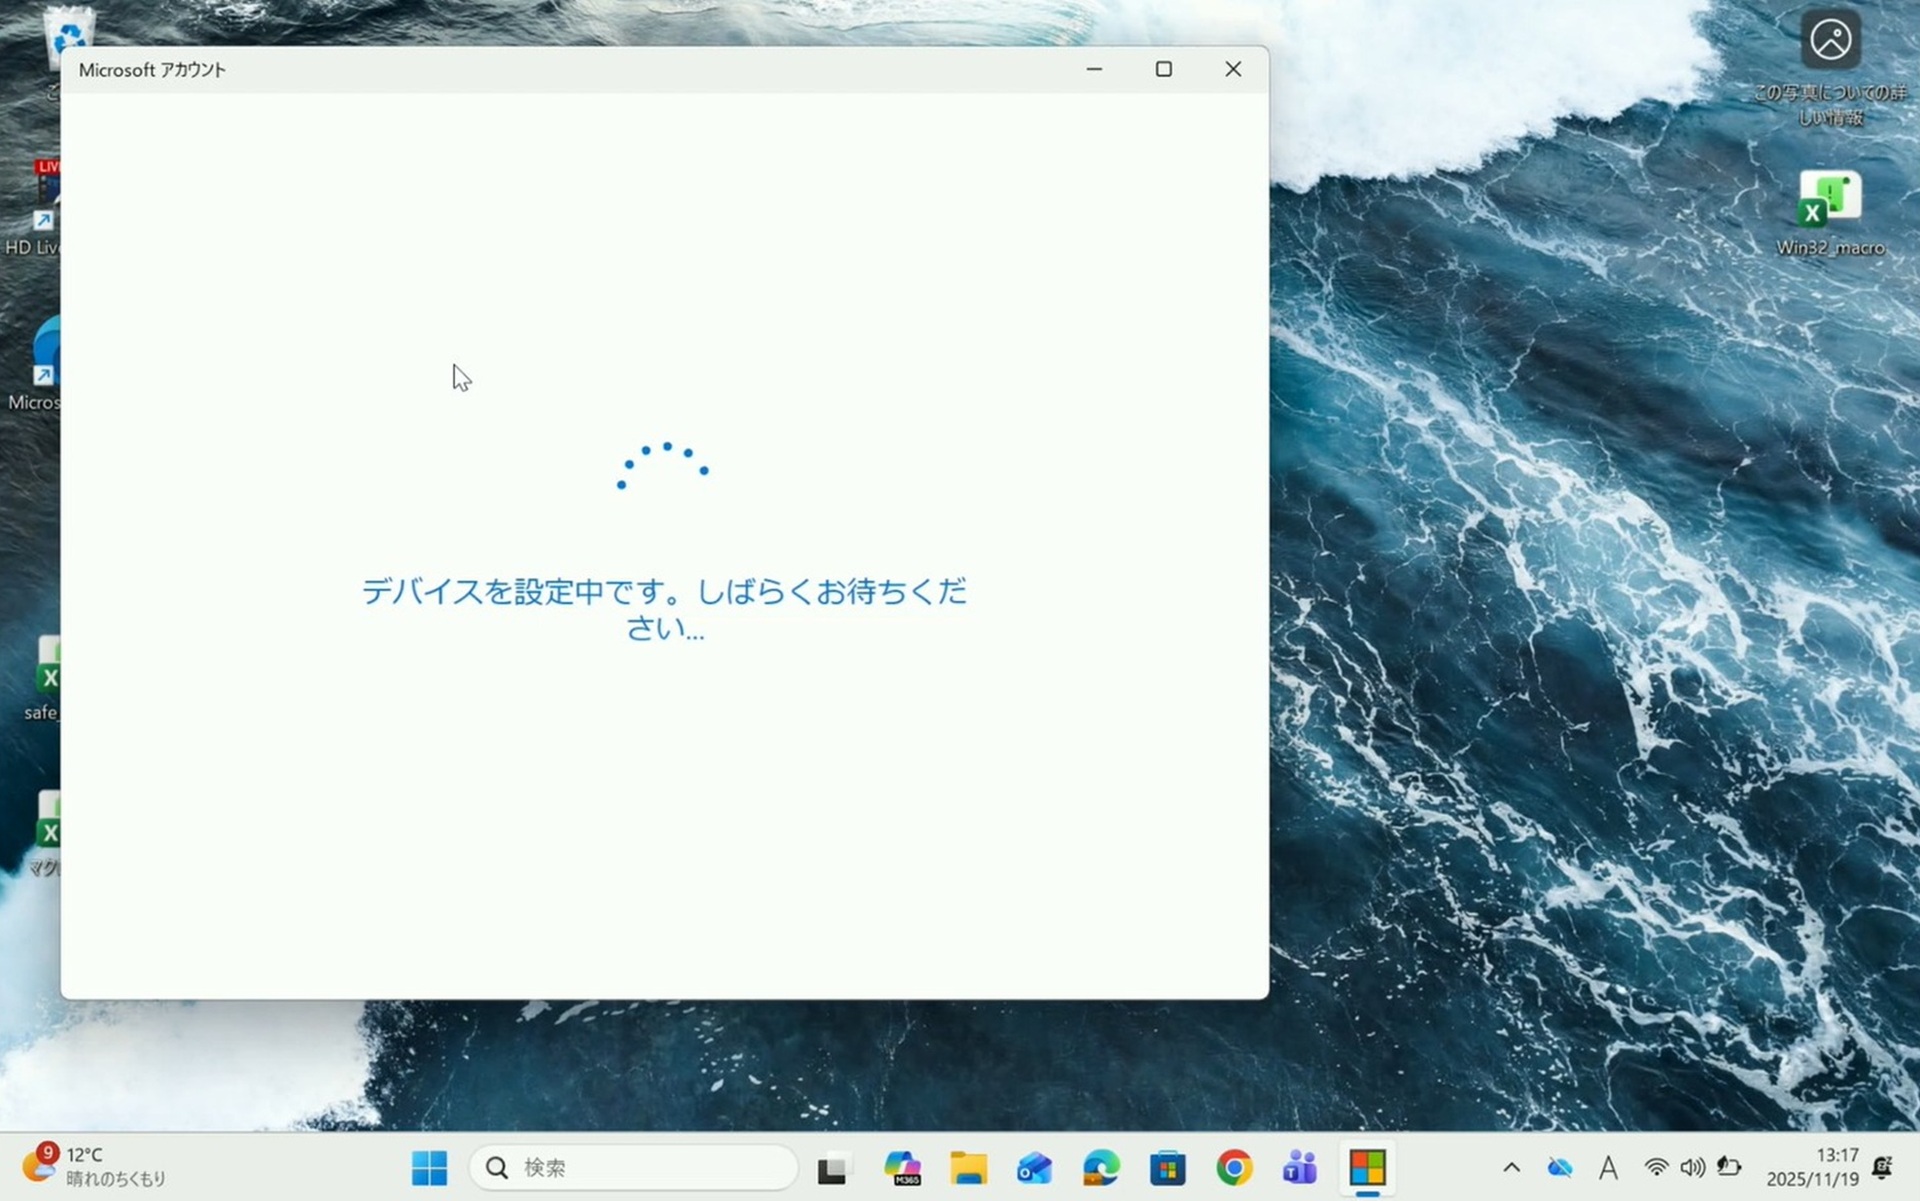Image resolution: width=1920 pixels, height=1201 pixels.
Task: Click the taskbar search box
Action: pos(634,1167)
